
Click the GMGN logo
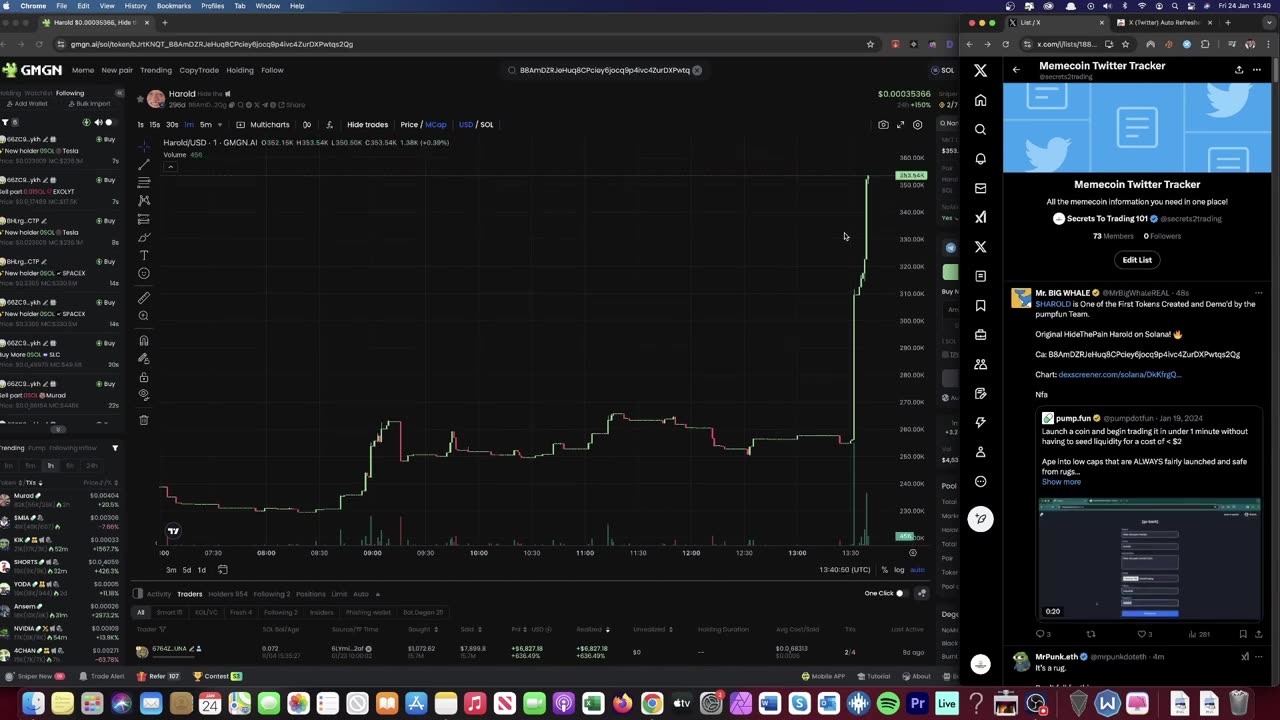pos(32,70)
